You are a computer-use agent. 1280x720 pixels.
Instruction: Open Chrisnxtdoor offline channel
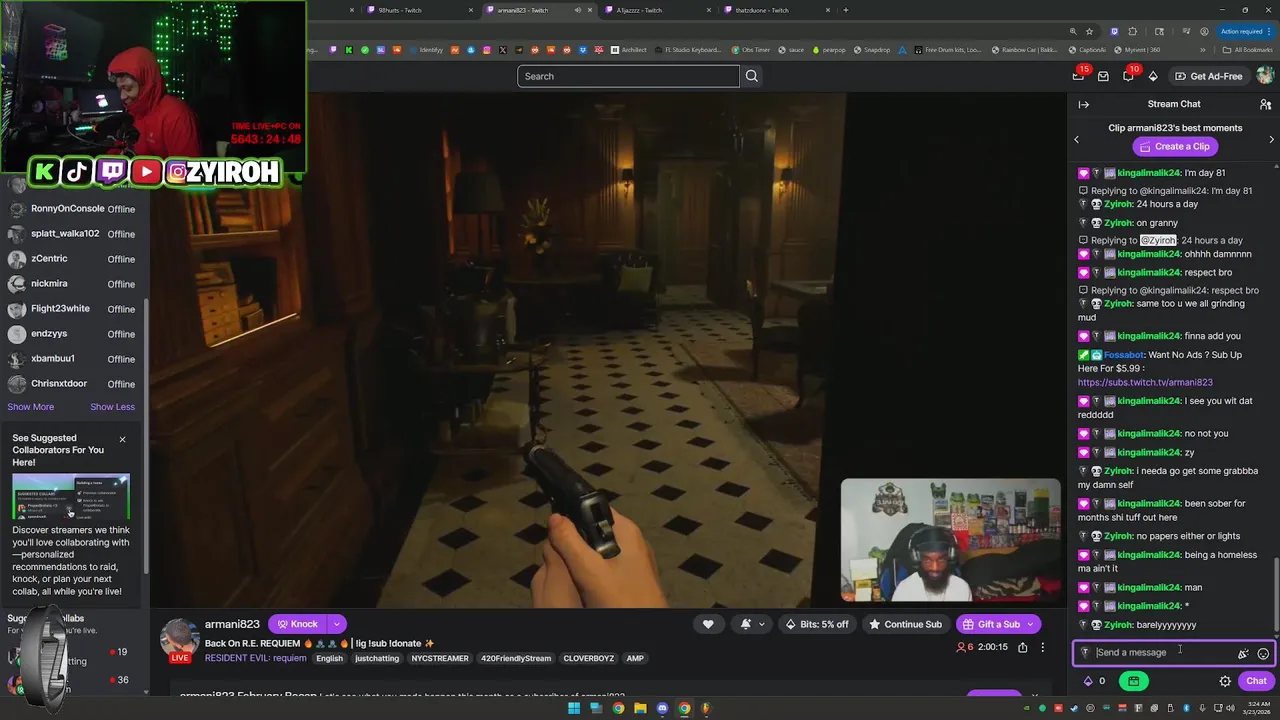pyautogui.click(x=75, y=384)
